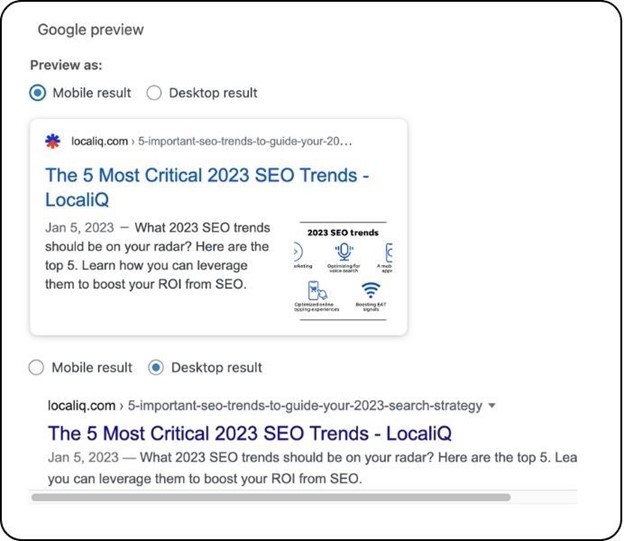Open the dropdown arrow after desktop URL
This screenshot has width=624, height=541.
(491, 406)
